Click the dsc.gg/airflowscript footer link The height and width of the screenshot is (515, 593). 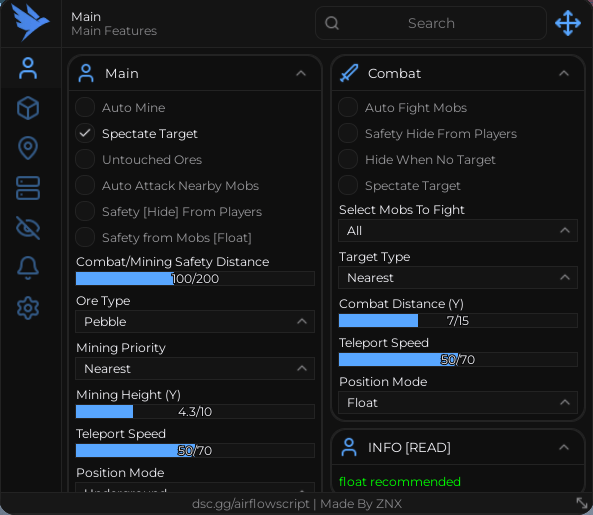(250, 504)
